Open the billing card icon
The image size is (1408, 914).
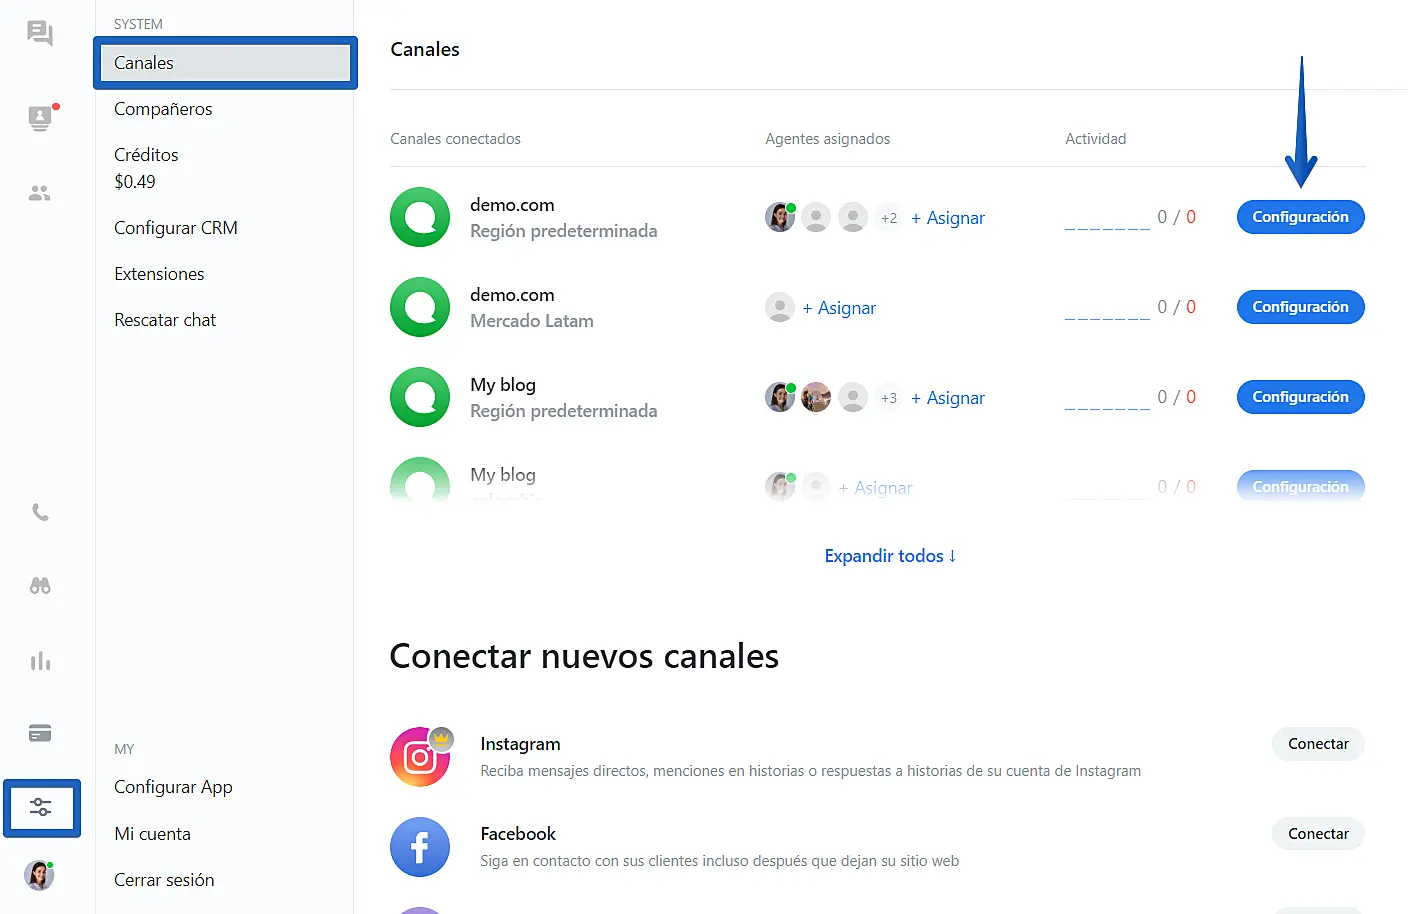tap(40, 734)
